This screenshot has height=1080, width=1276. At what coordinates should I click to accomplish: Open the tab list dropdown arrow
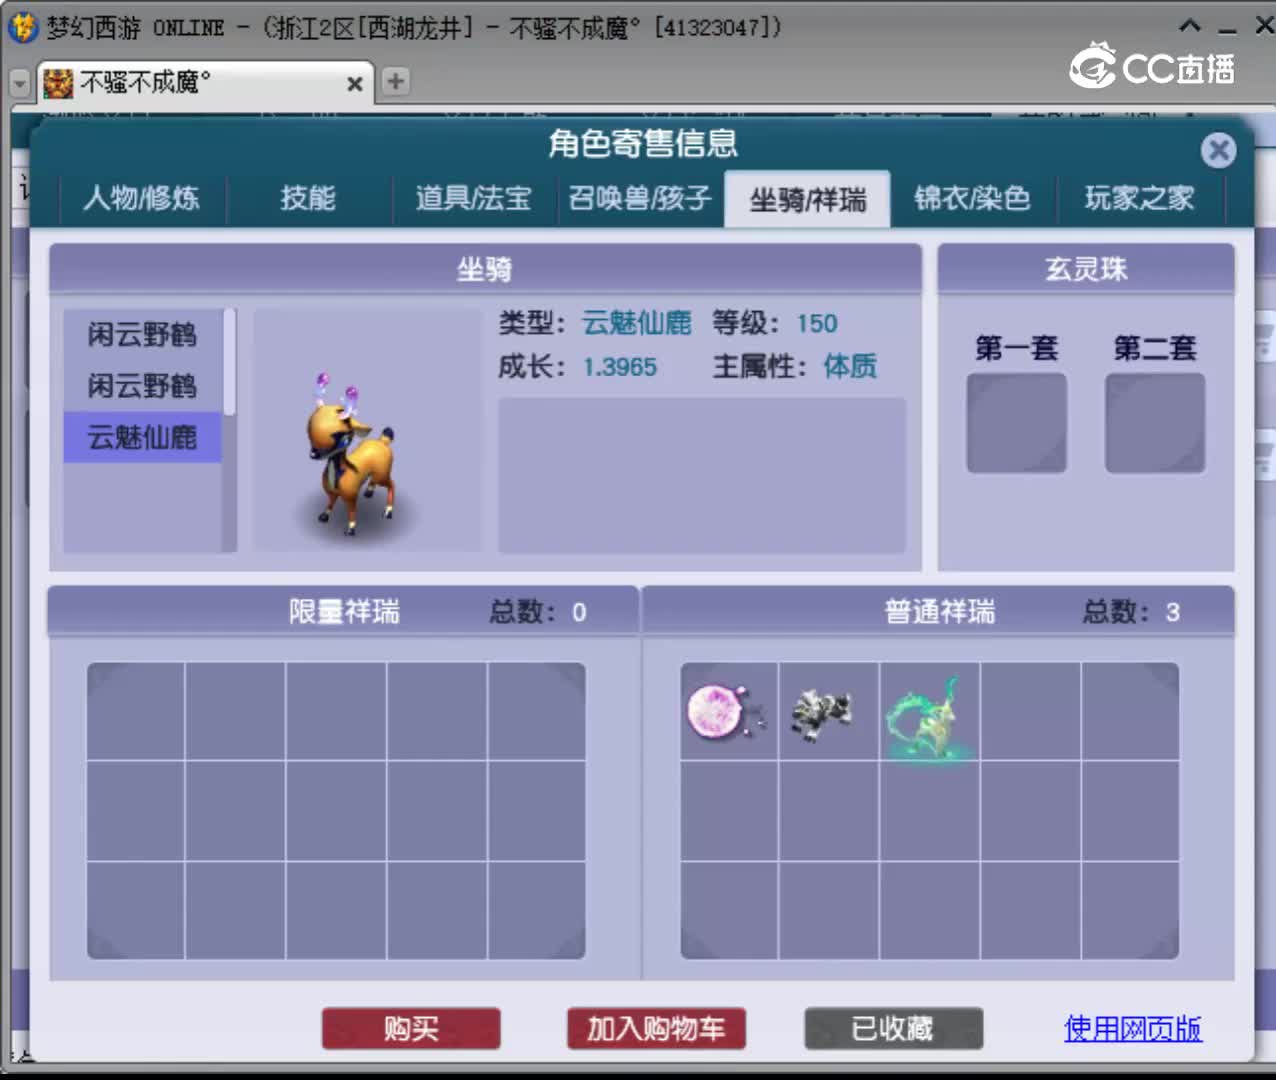click(x=20, y=83)
